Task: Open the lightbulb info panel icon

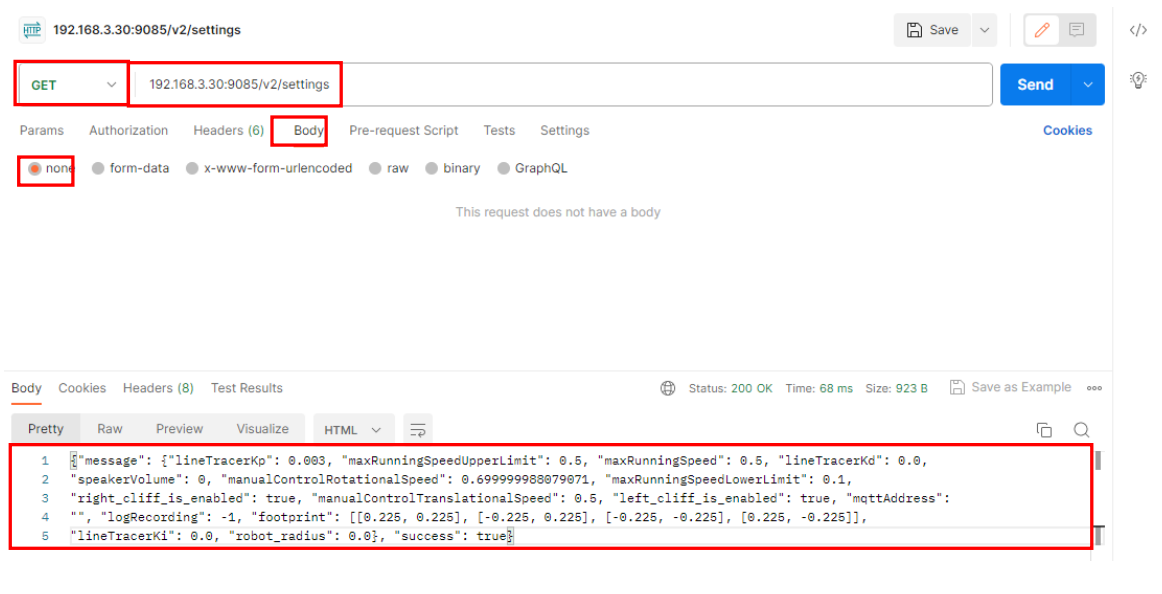Action: tap(1137, 80)
